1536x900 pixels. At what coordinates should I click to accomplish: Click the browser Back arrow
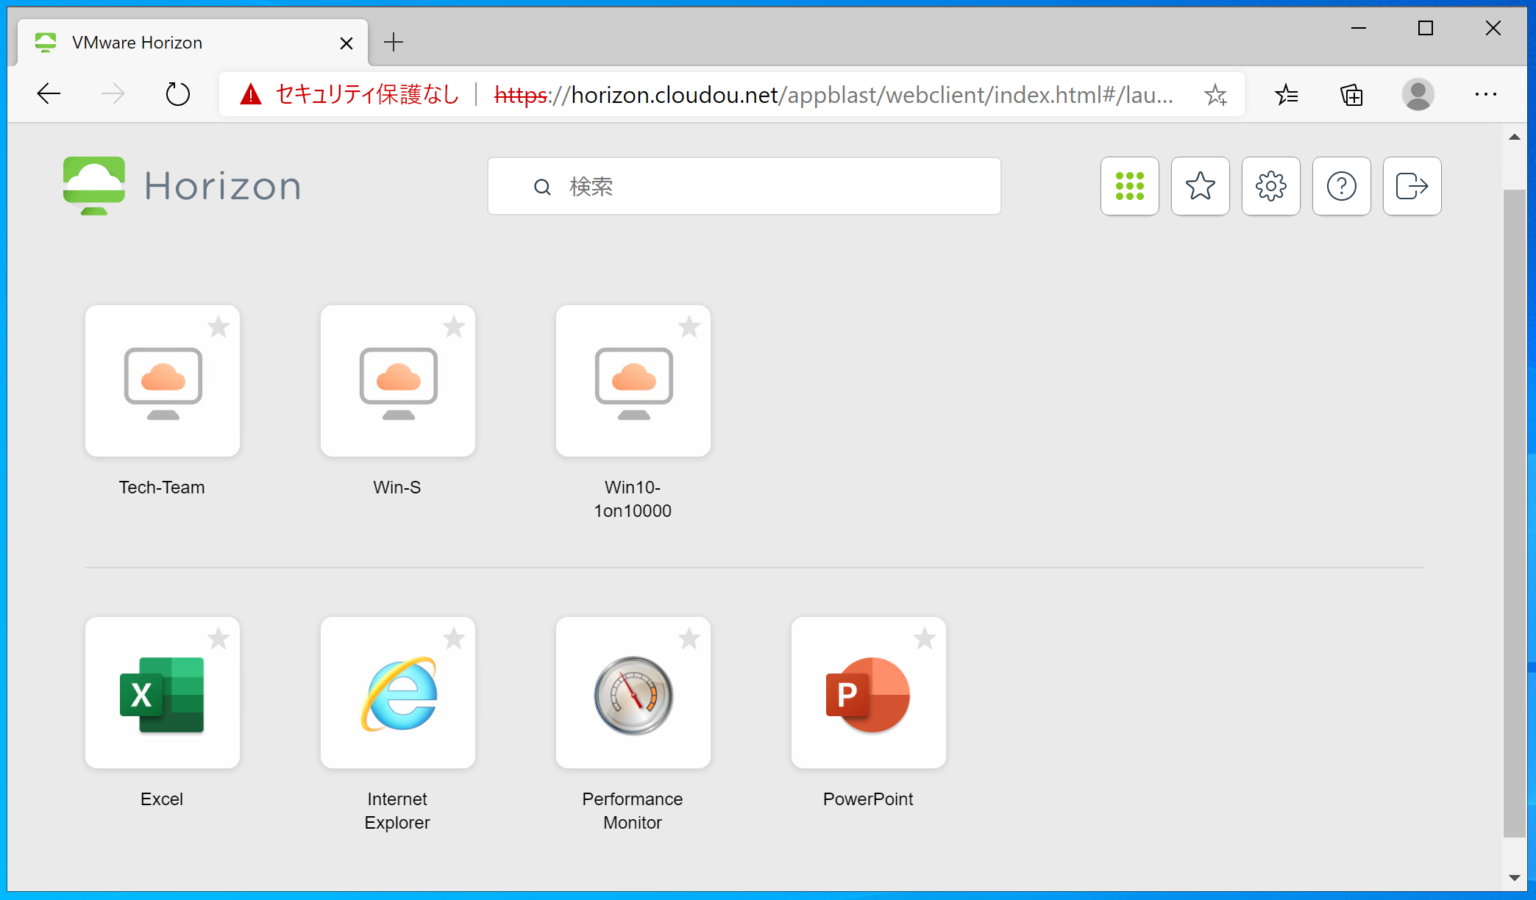click(48, 95)
